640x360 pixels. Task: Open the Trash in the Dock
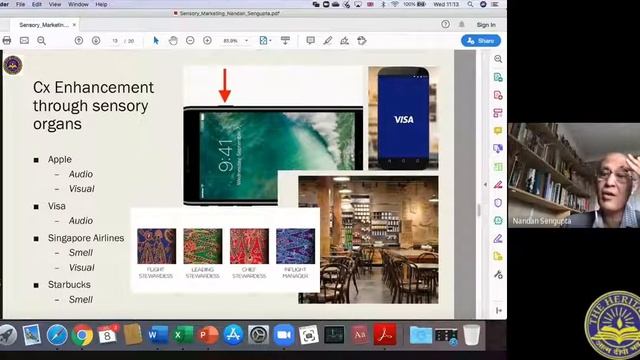tap(471, 335)
